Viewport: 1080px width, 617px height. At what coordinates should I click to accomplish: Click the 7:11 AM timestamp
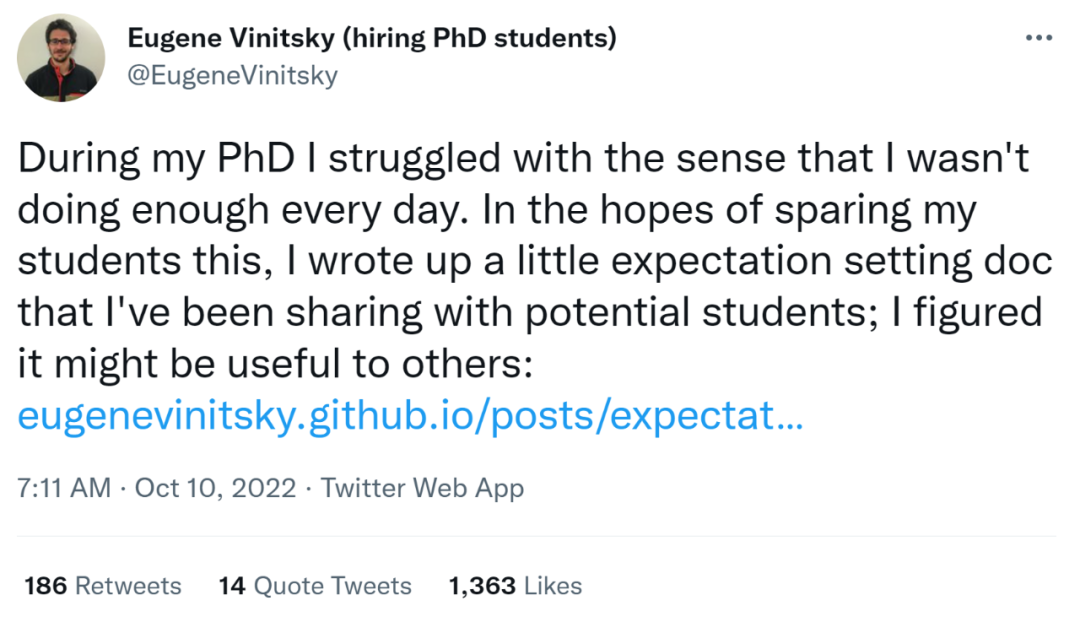[64, 488]
